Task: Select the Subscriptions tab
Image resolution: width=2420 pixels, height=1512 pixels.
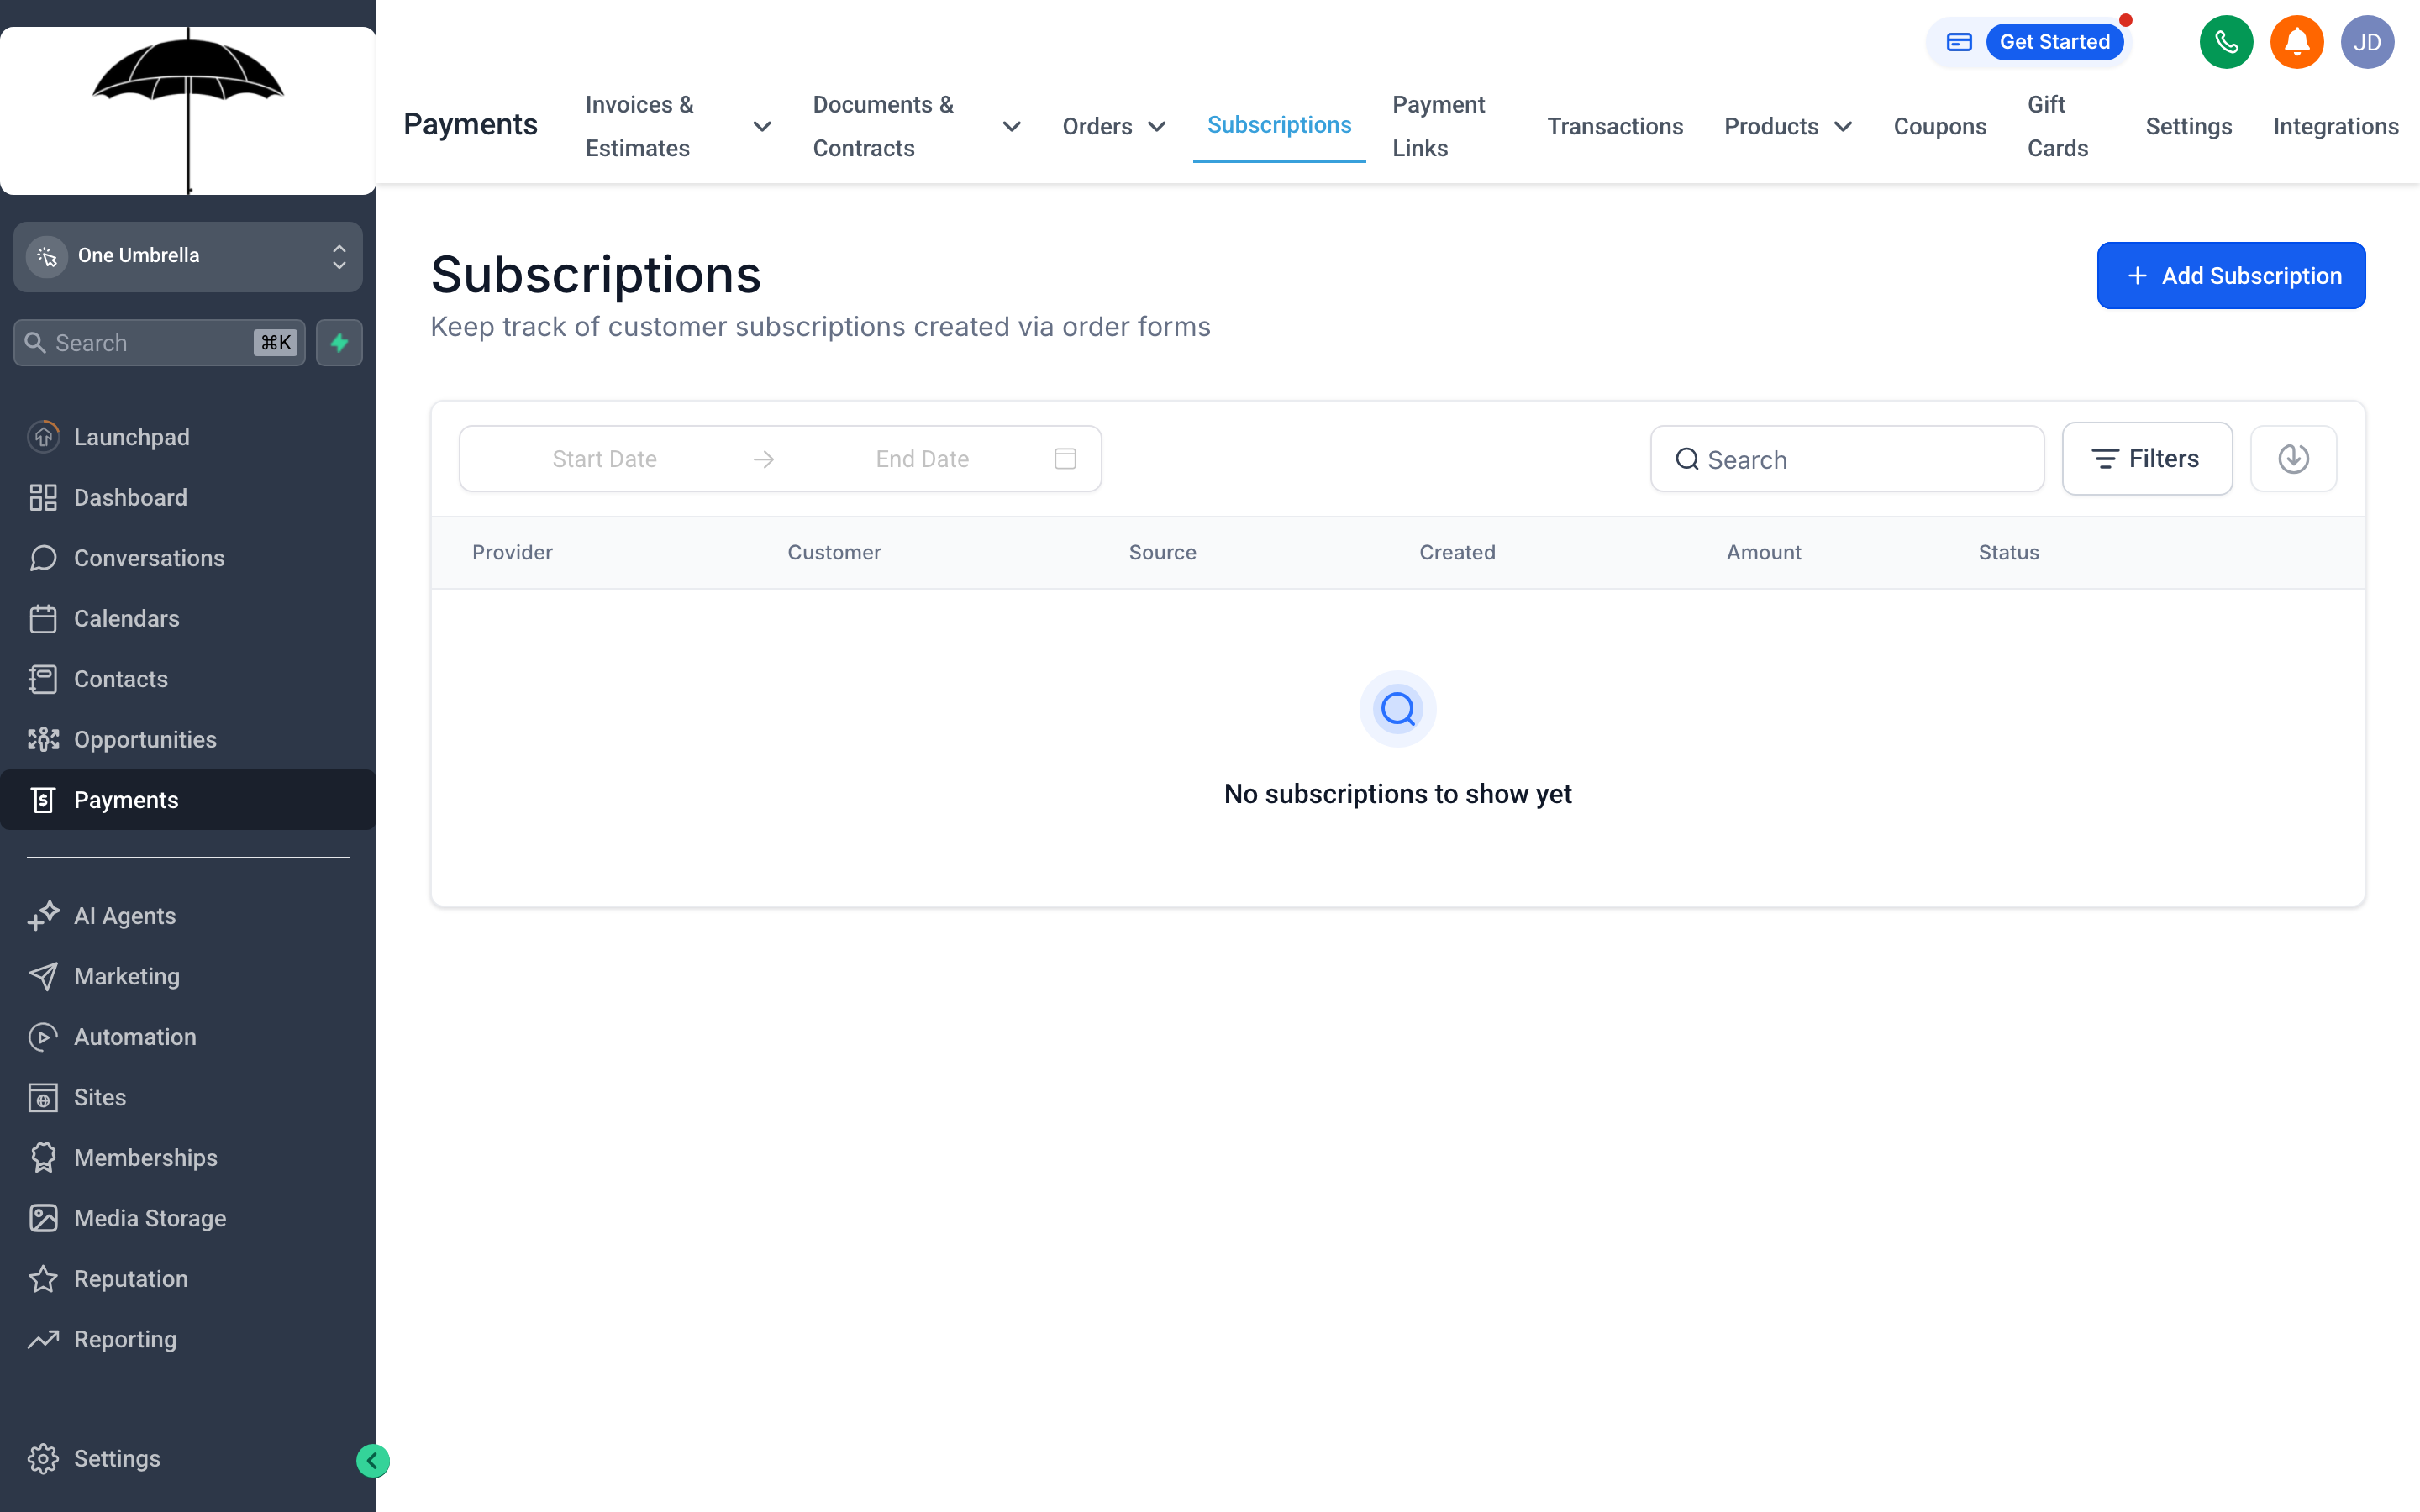Action: [x=1279, y=125]
